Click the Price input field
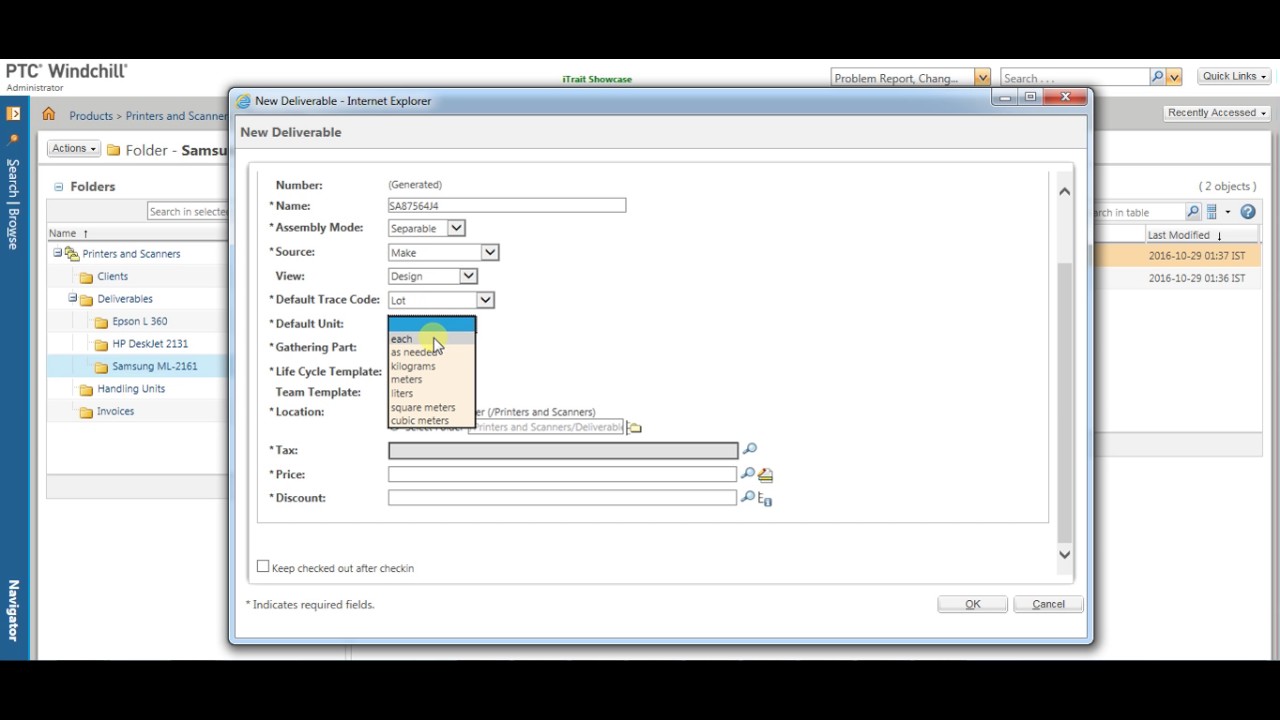 tap(562, 474)
